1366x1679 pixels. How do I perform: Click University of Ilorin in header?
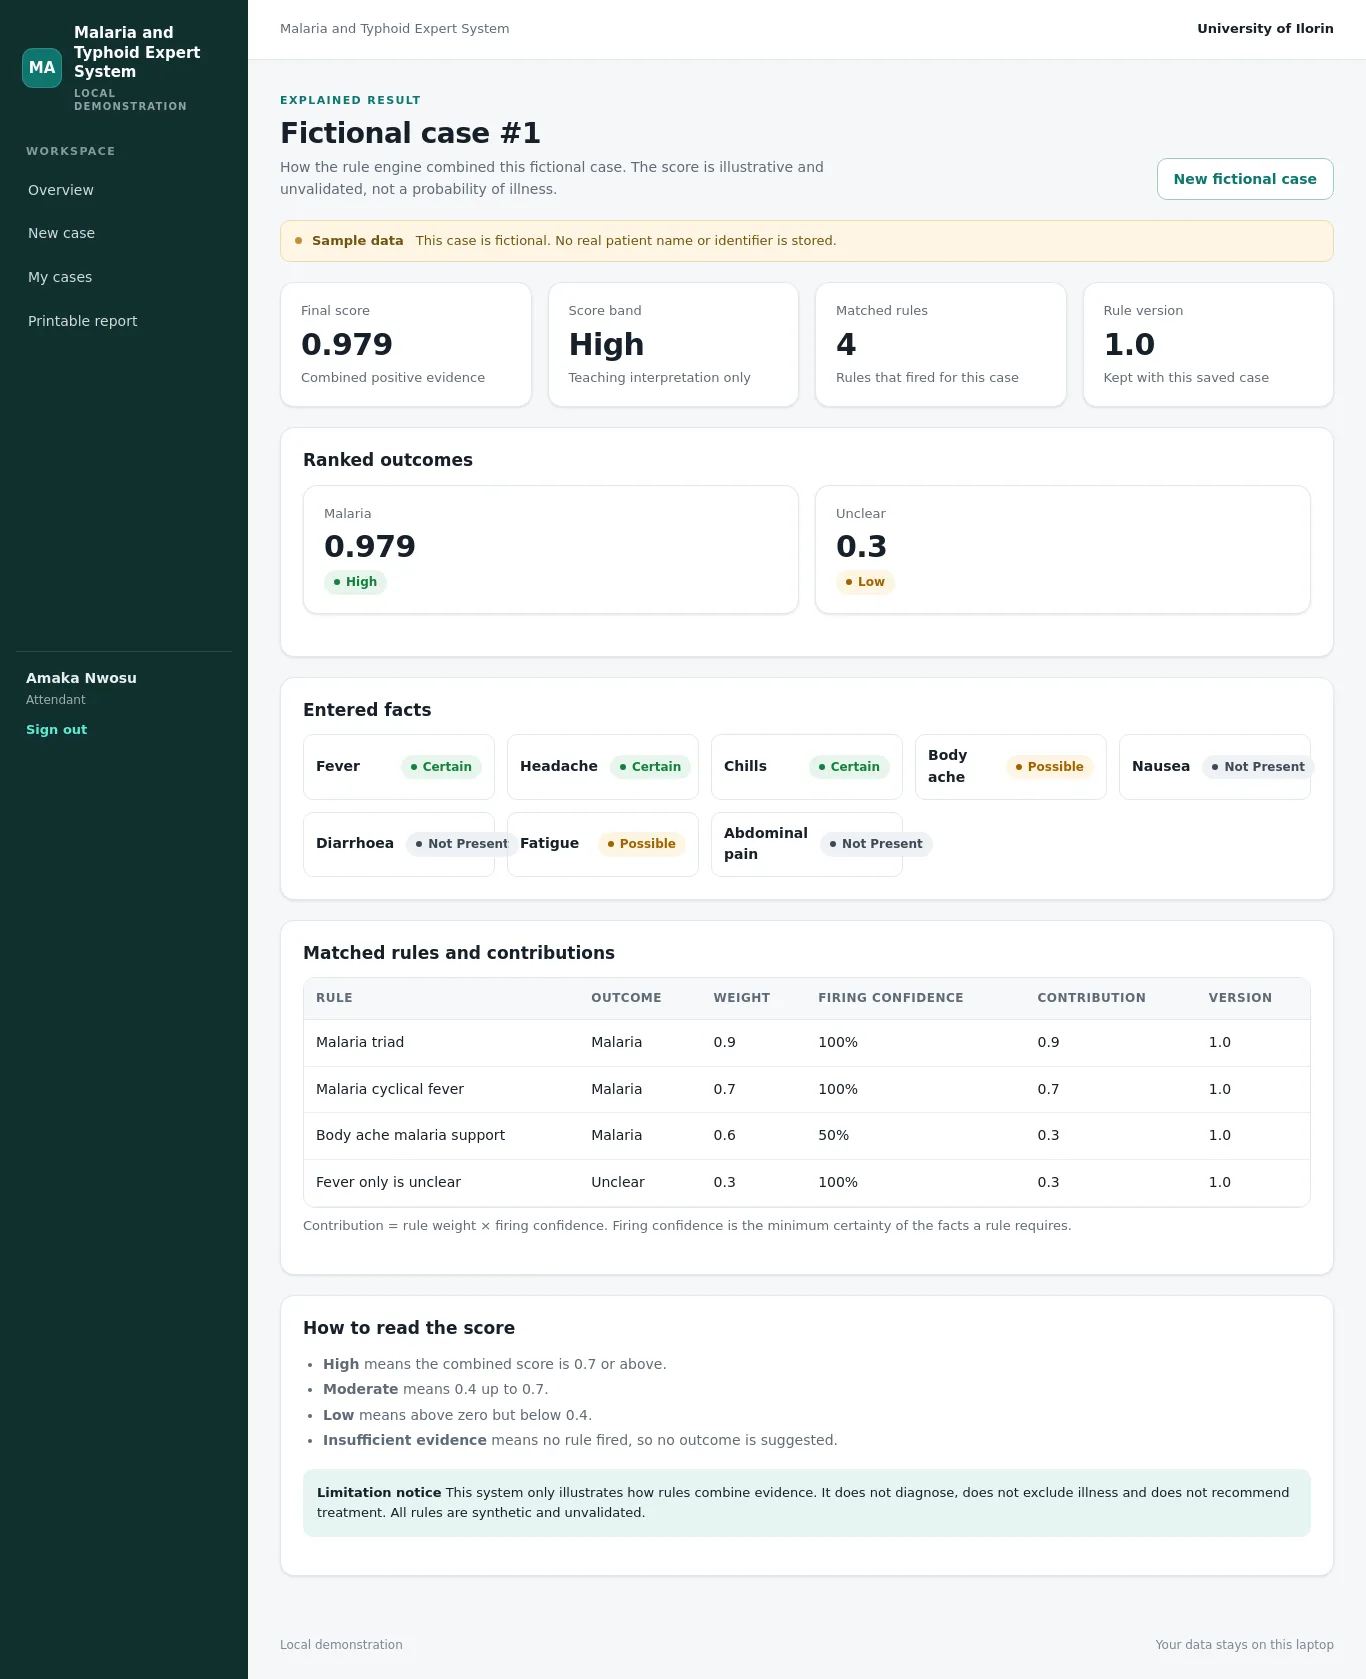[1265, 29]
